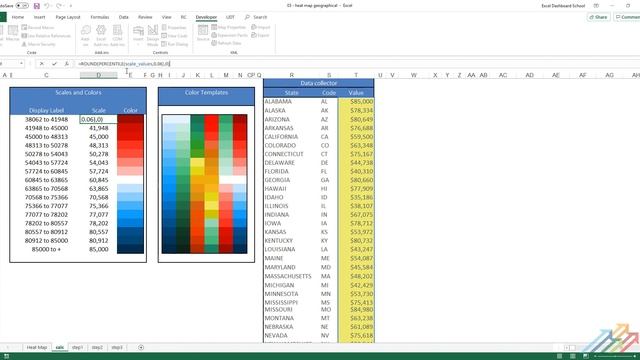The height and width of the screenshot is (360, 640).
Task: Select the label 60845 to 63865
Action: pos(46,180)
